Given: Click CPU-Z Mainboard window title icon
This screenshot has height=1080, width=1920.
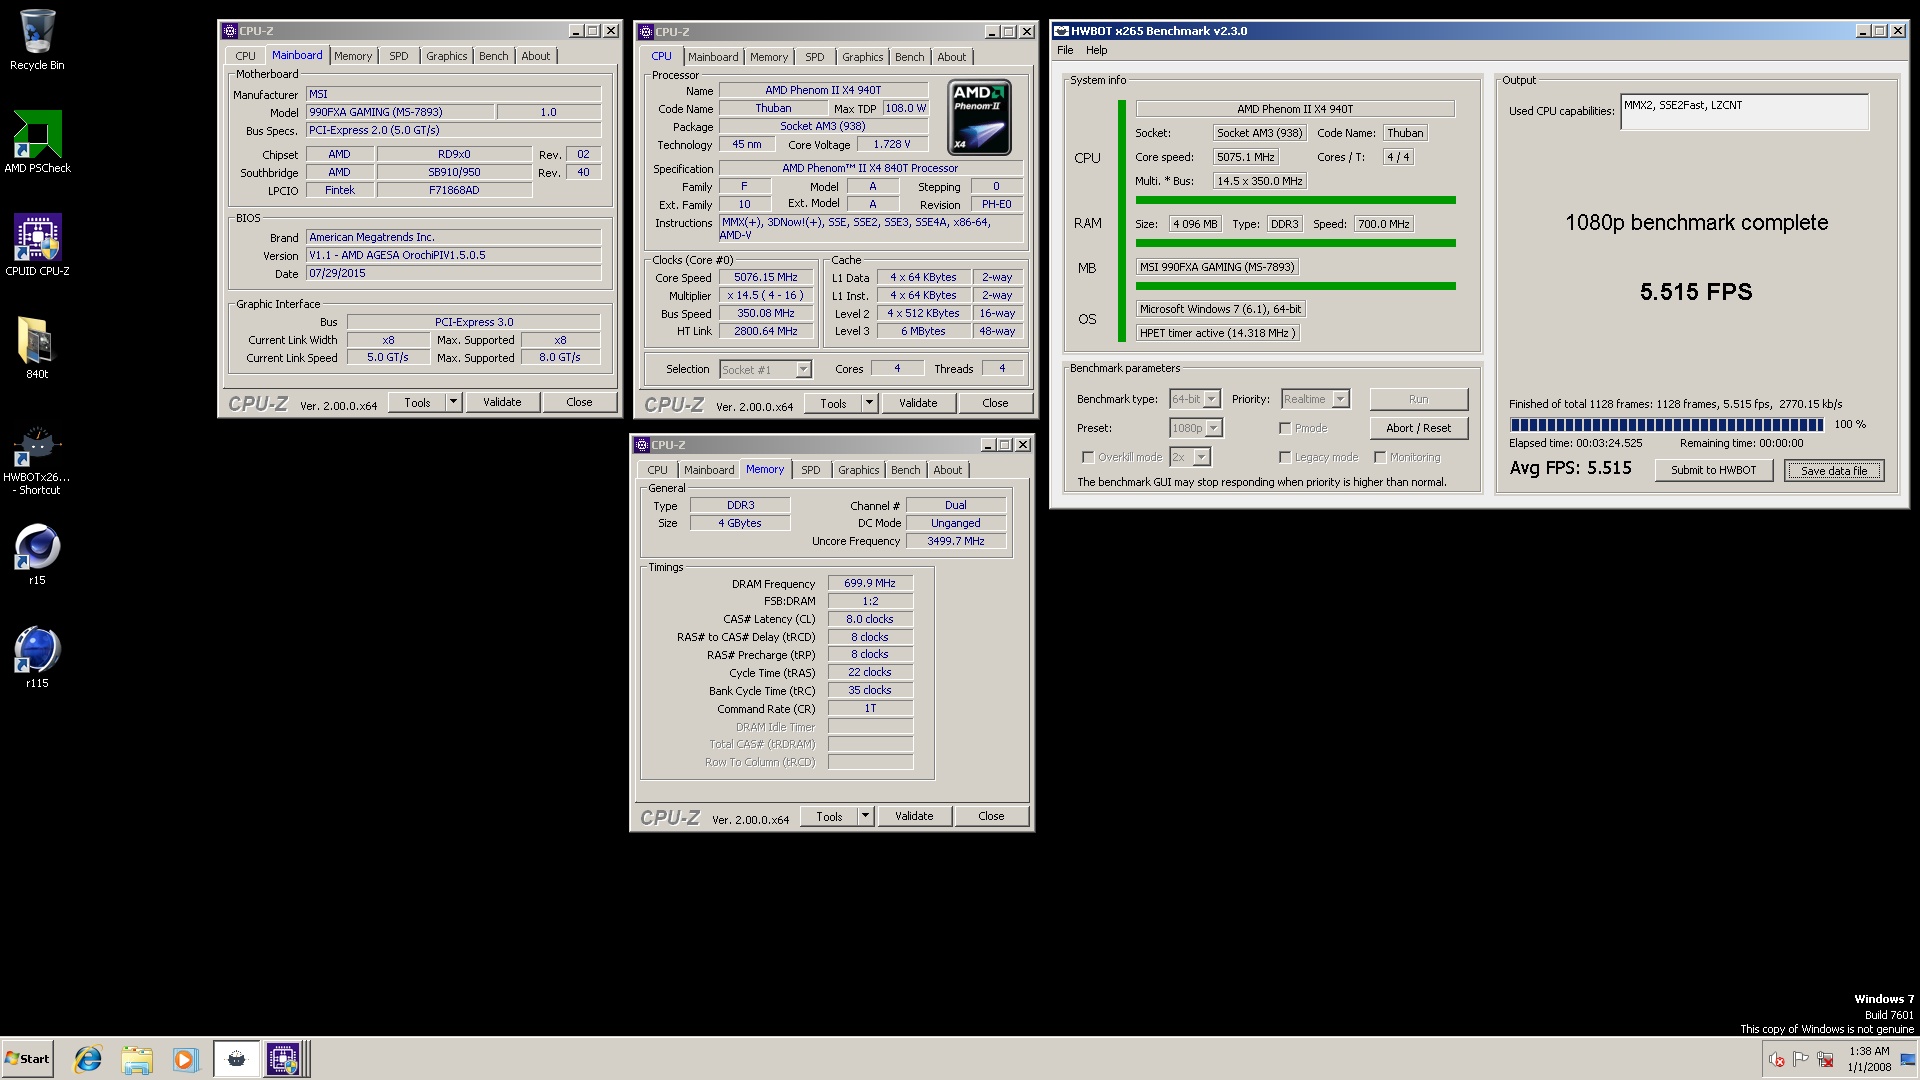Looking at the screenshot, I should 230,31.
